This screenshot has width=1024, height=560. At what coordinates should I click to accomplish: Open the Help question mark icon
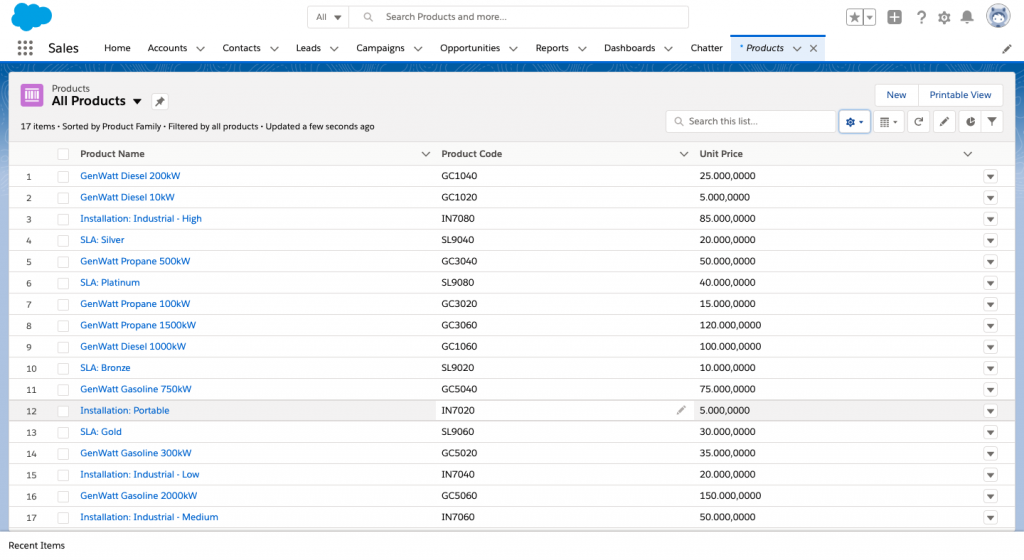[x=921, y=18]
